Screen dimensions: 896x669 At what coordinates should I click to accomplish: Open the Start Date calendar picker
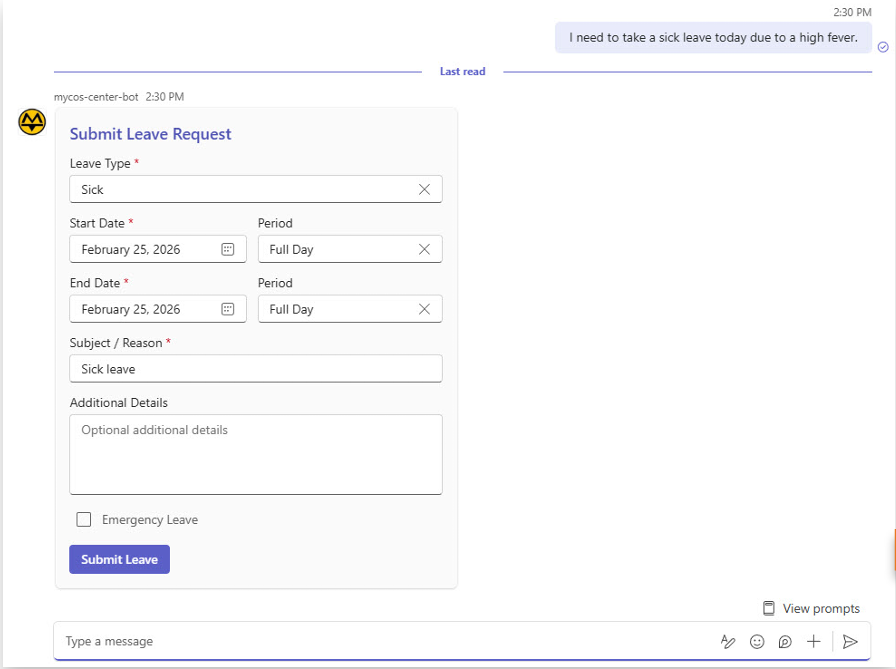227,250
